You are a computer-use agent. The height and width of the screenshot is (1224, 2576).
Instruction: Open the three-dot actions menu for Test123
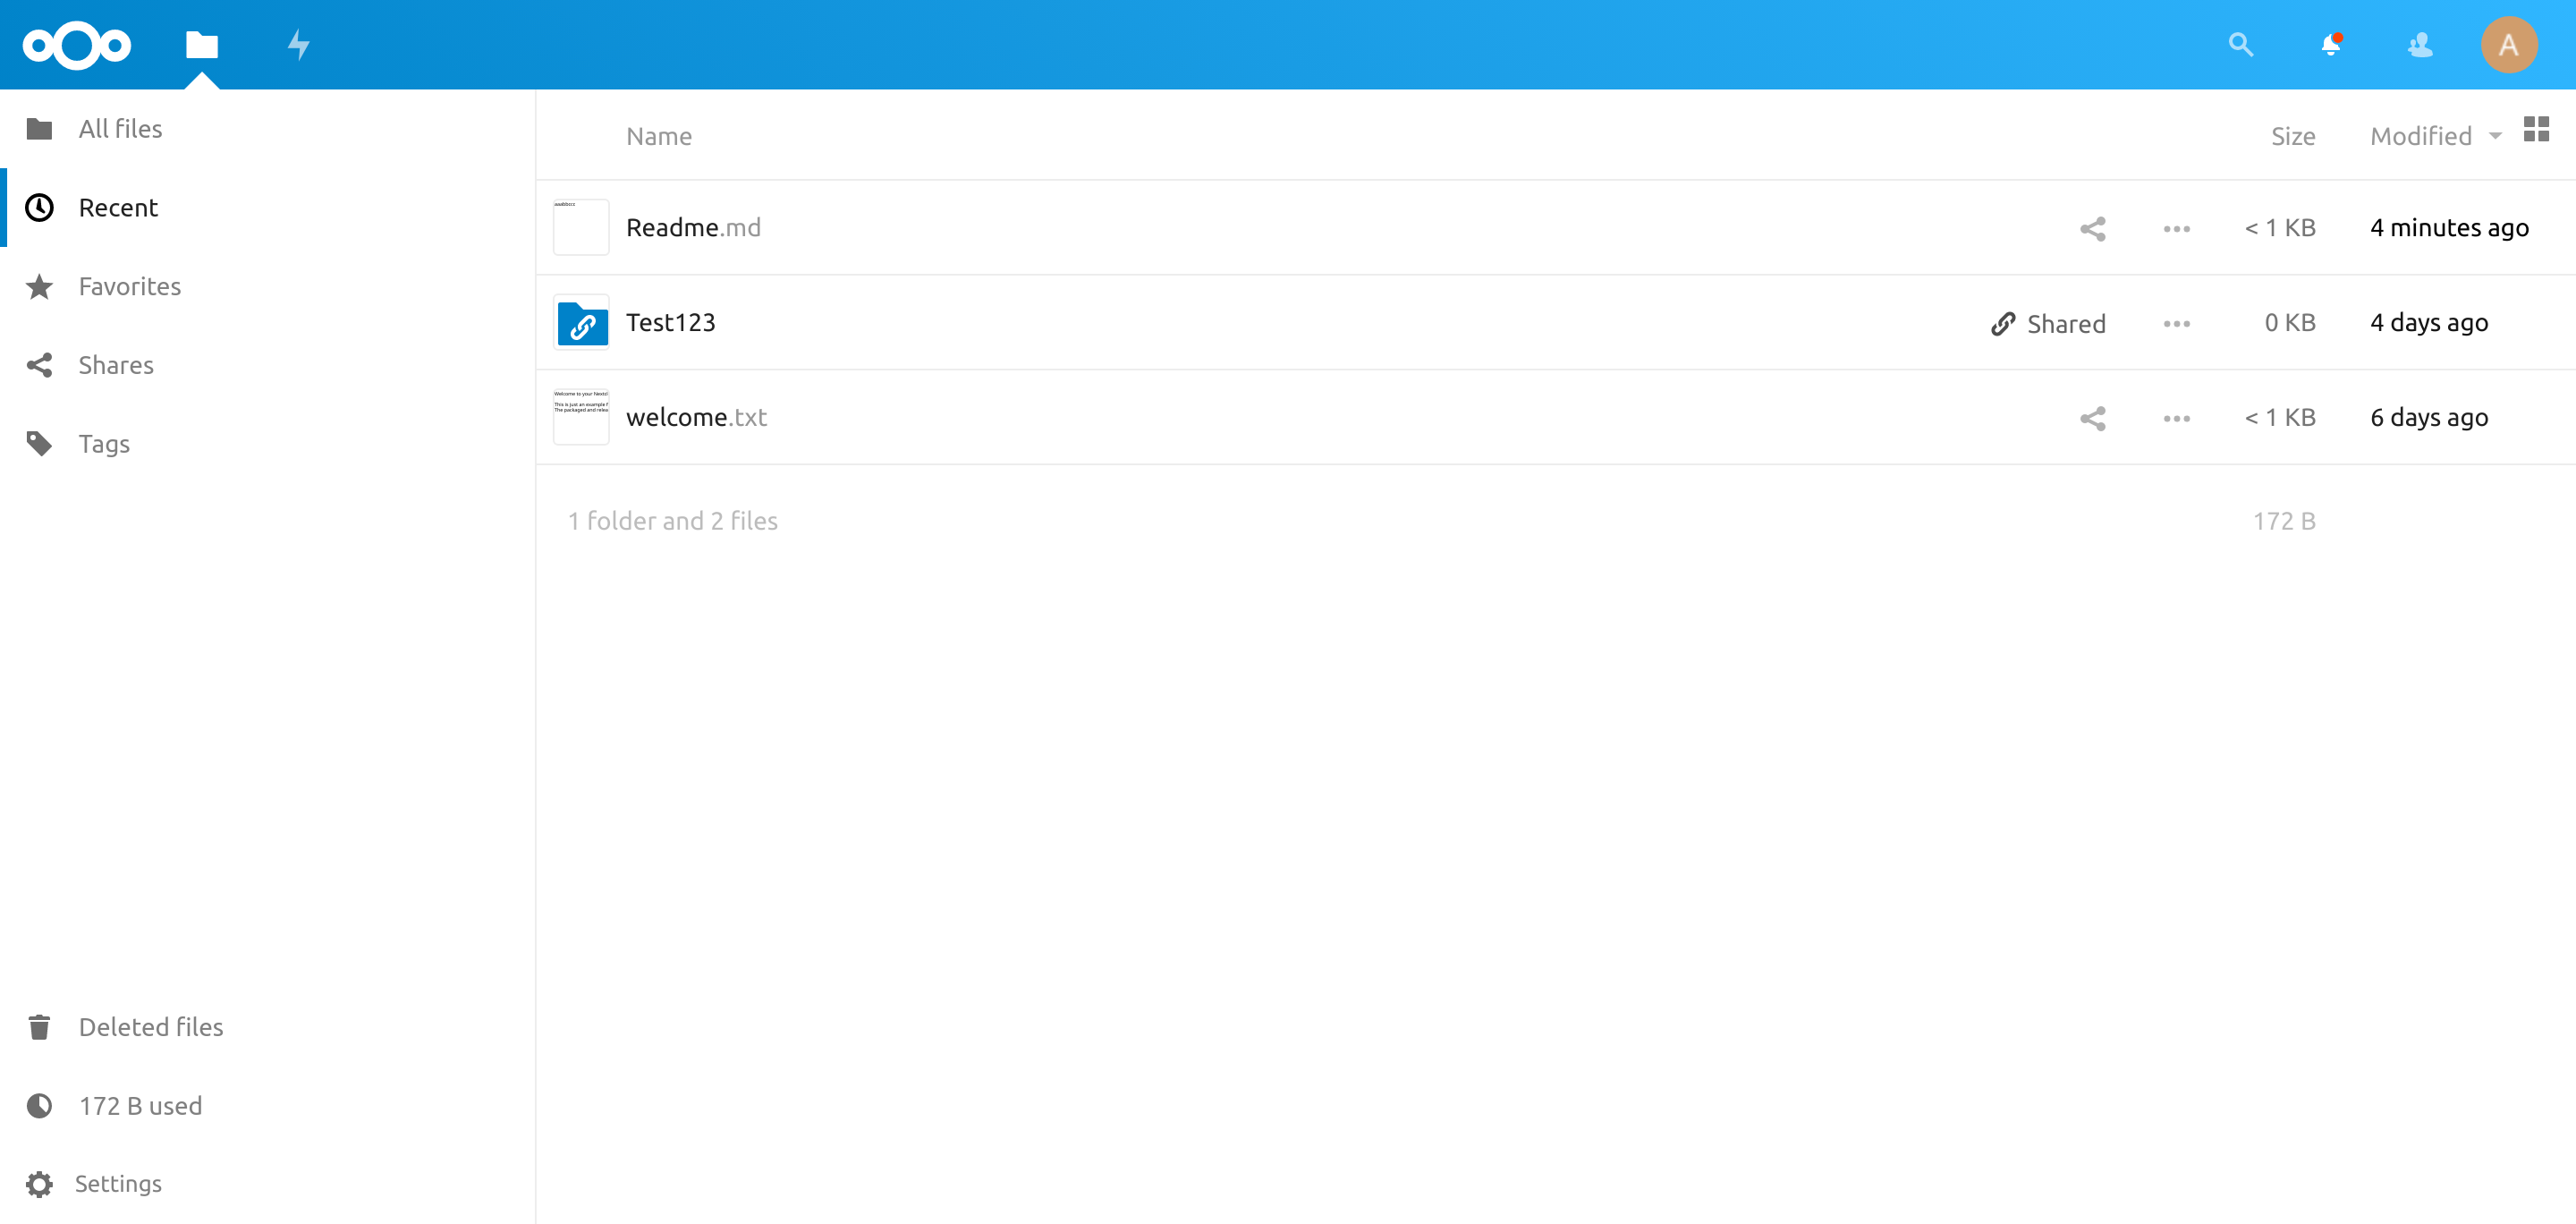pyautogui.click(x=2175, y=323)
